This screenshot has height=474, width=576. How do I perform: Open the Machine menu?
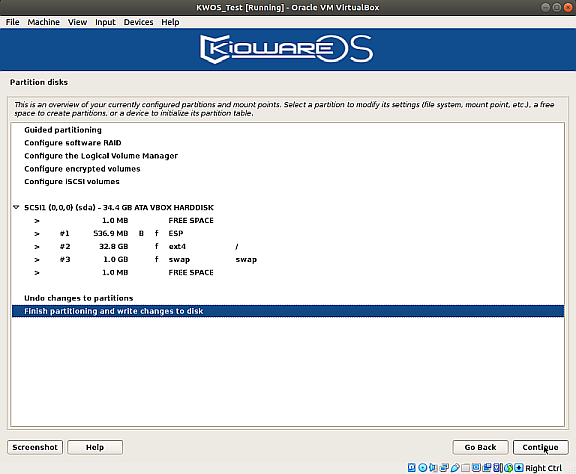(43, 22)
